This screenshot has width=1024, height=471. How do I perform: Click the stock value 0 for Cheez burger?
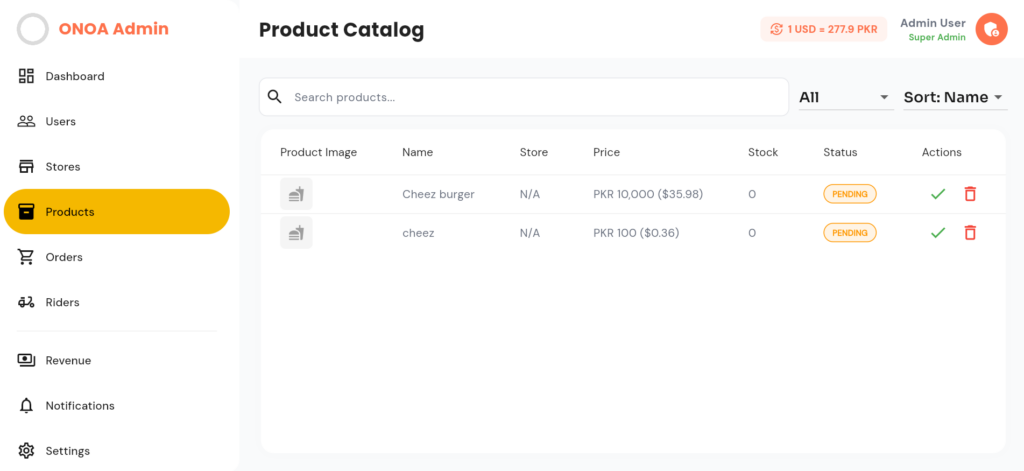click(x=752, y=194)
